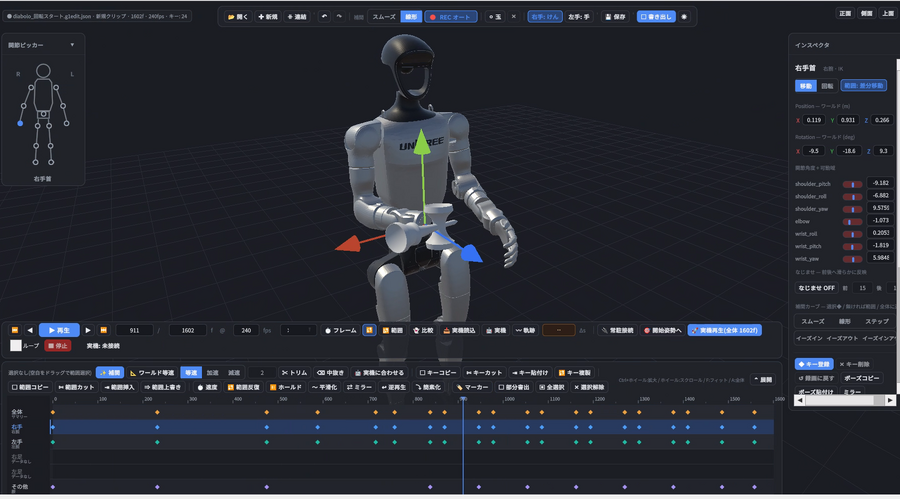
Task: Select left wrist joint in joint picker
Action: tap(67, 123)
